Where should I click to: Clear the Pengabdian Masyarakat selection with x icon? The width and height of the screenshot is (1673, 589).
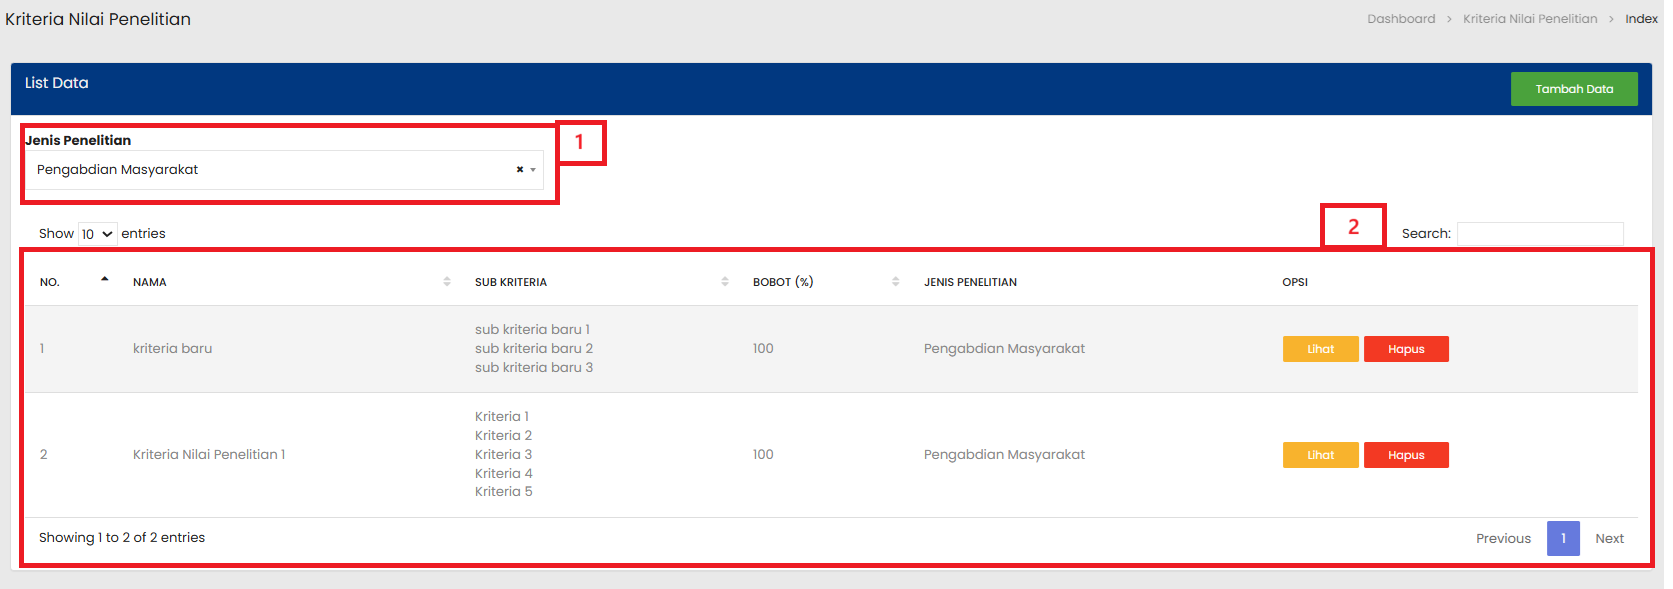[x=519, y=170]
